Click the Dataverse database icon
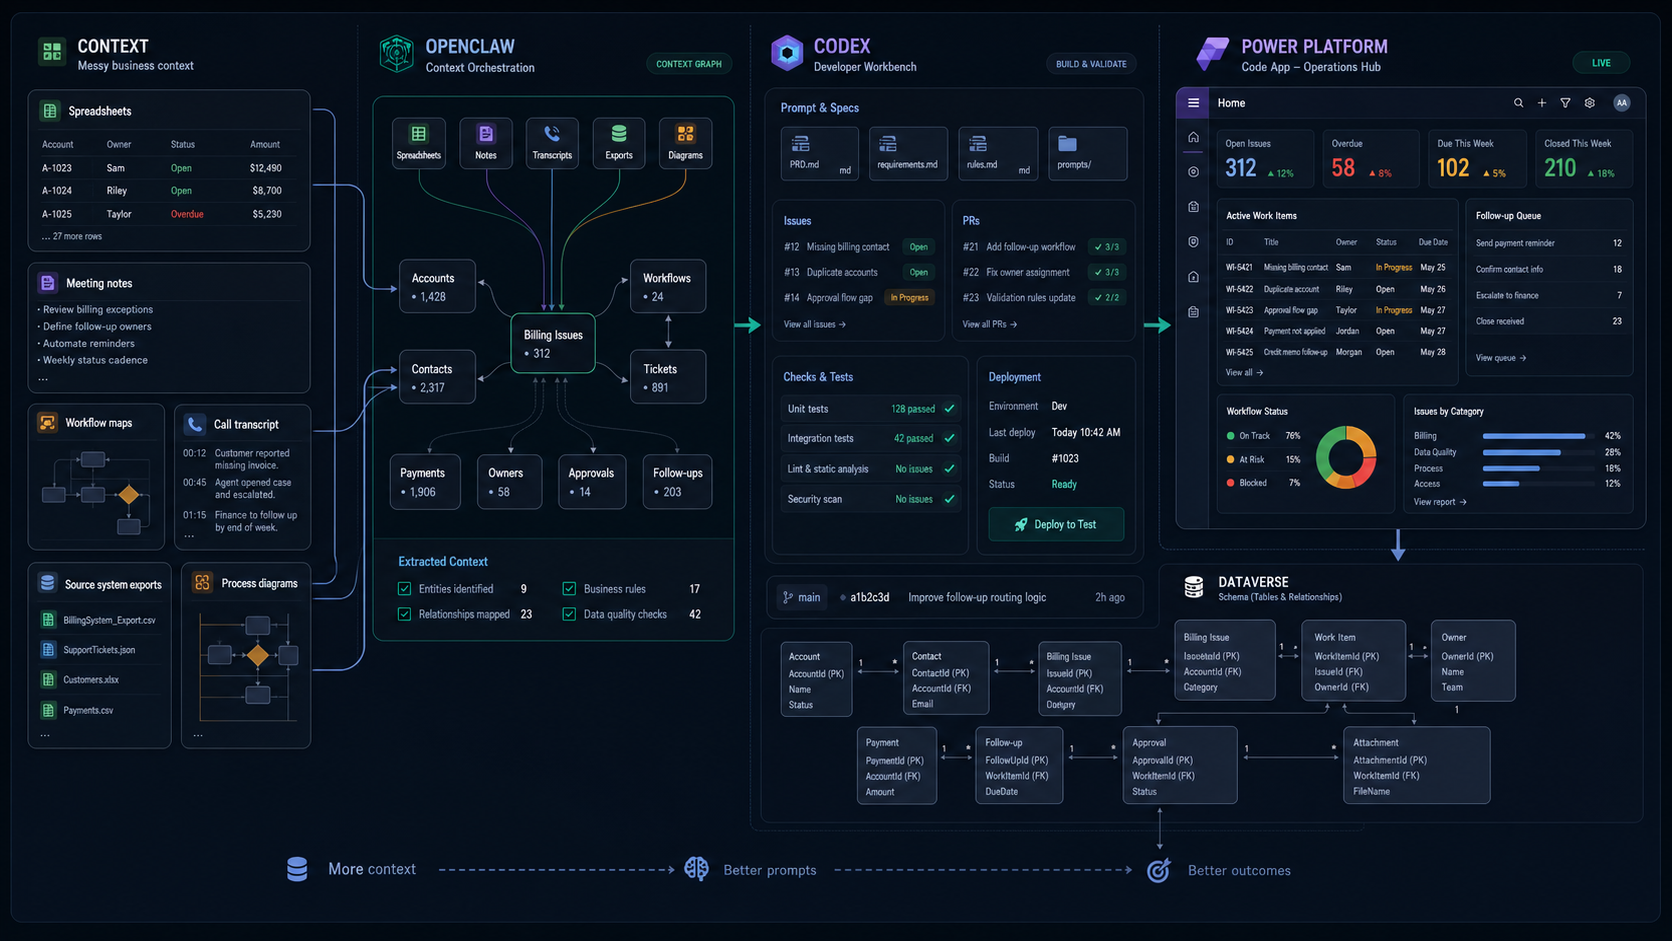The image size is (1672, 941). (x=1193, y=587)
